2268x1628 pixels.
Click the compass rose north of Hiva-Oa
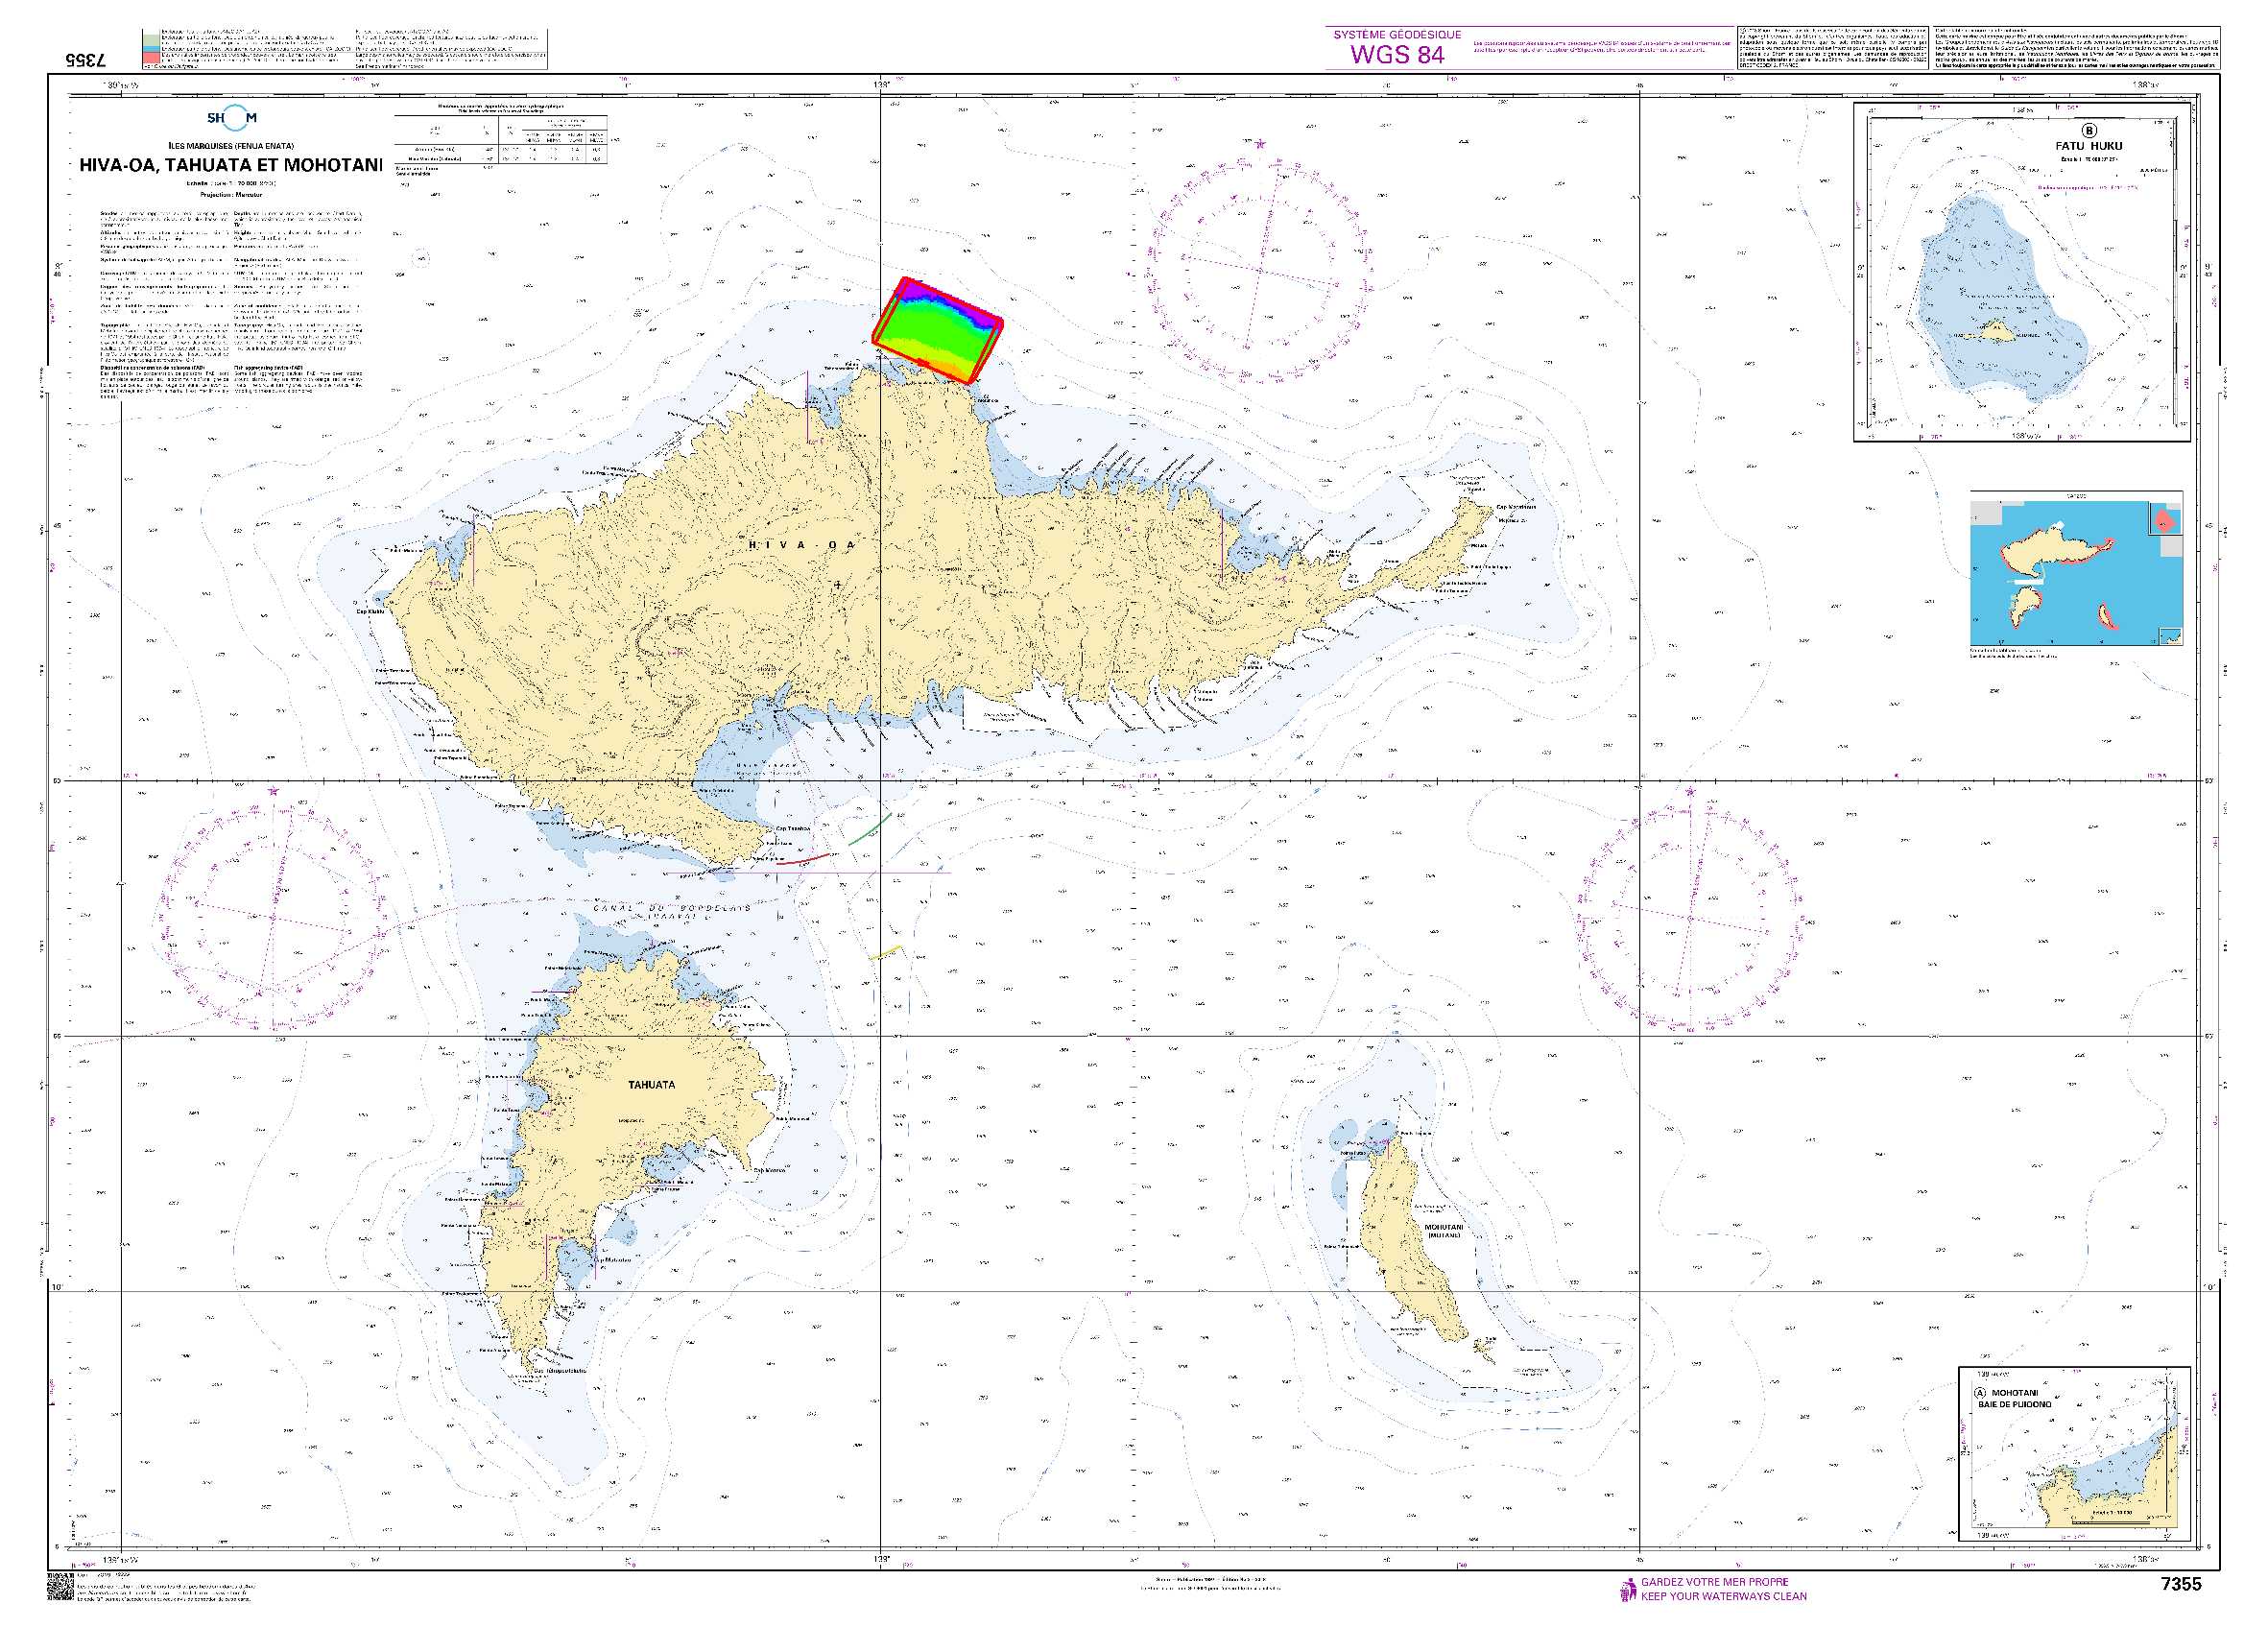point(1259,269)
